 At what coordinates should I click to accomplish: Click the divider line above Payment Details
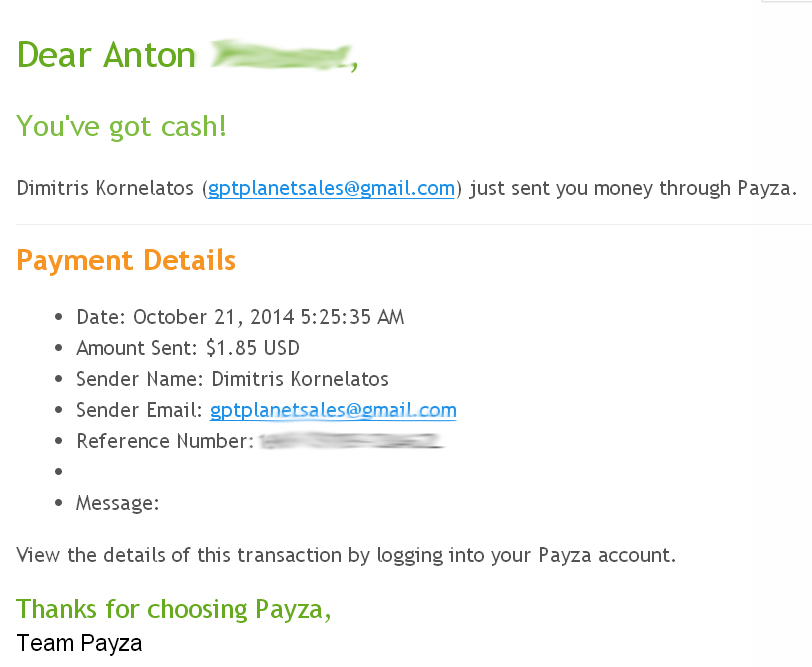(x=406, y=224)
